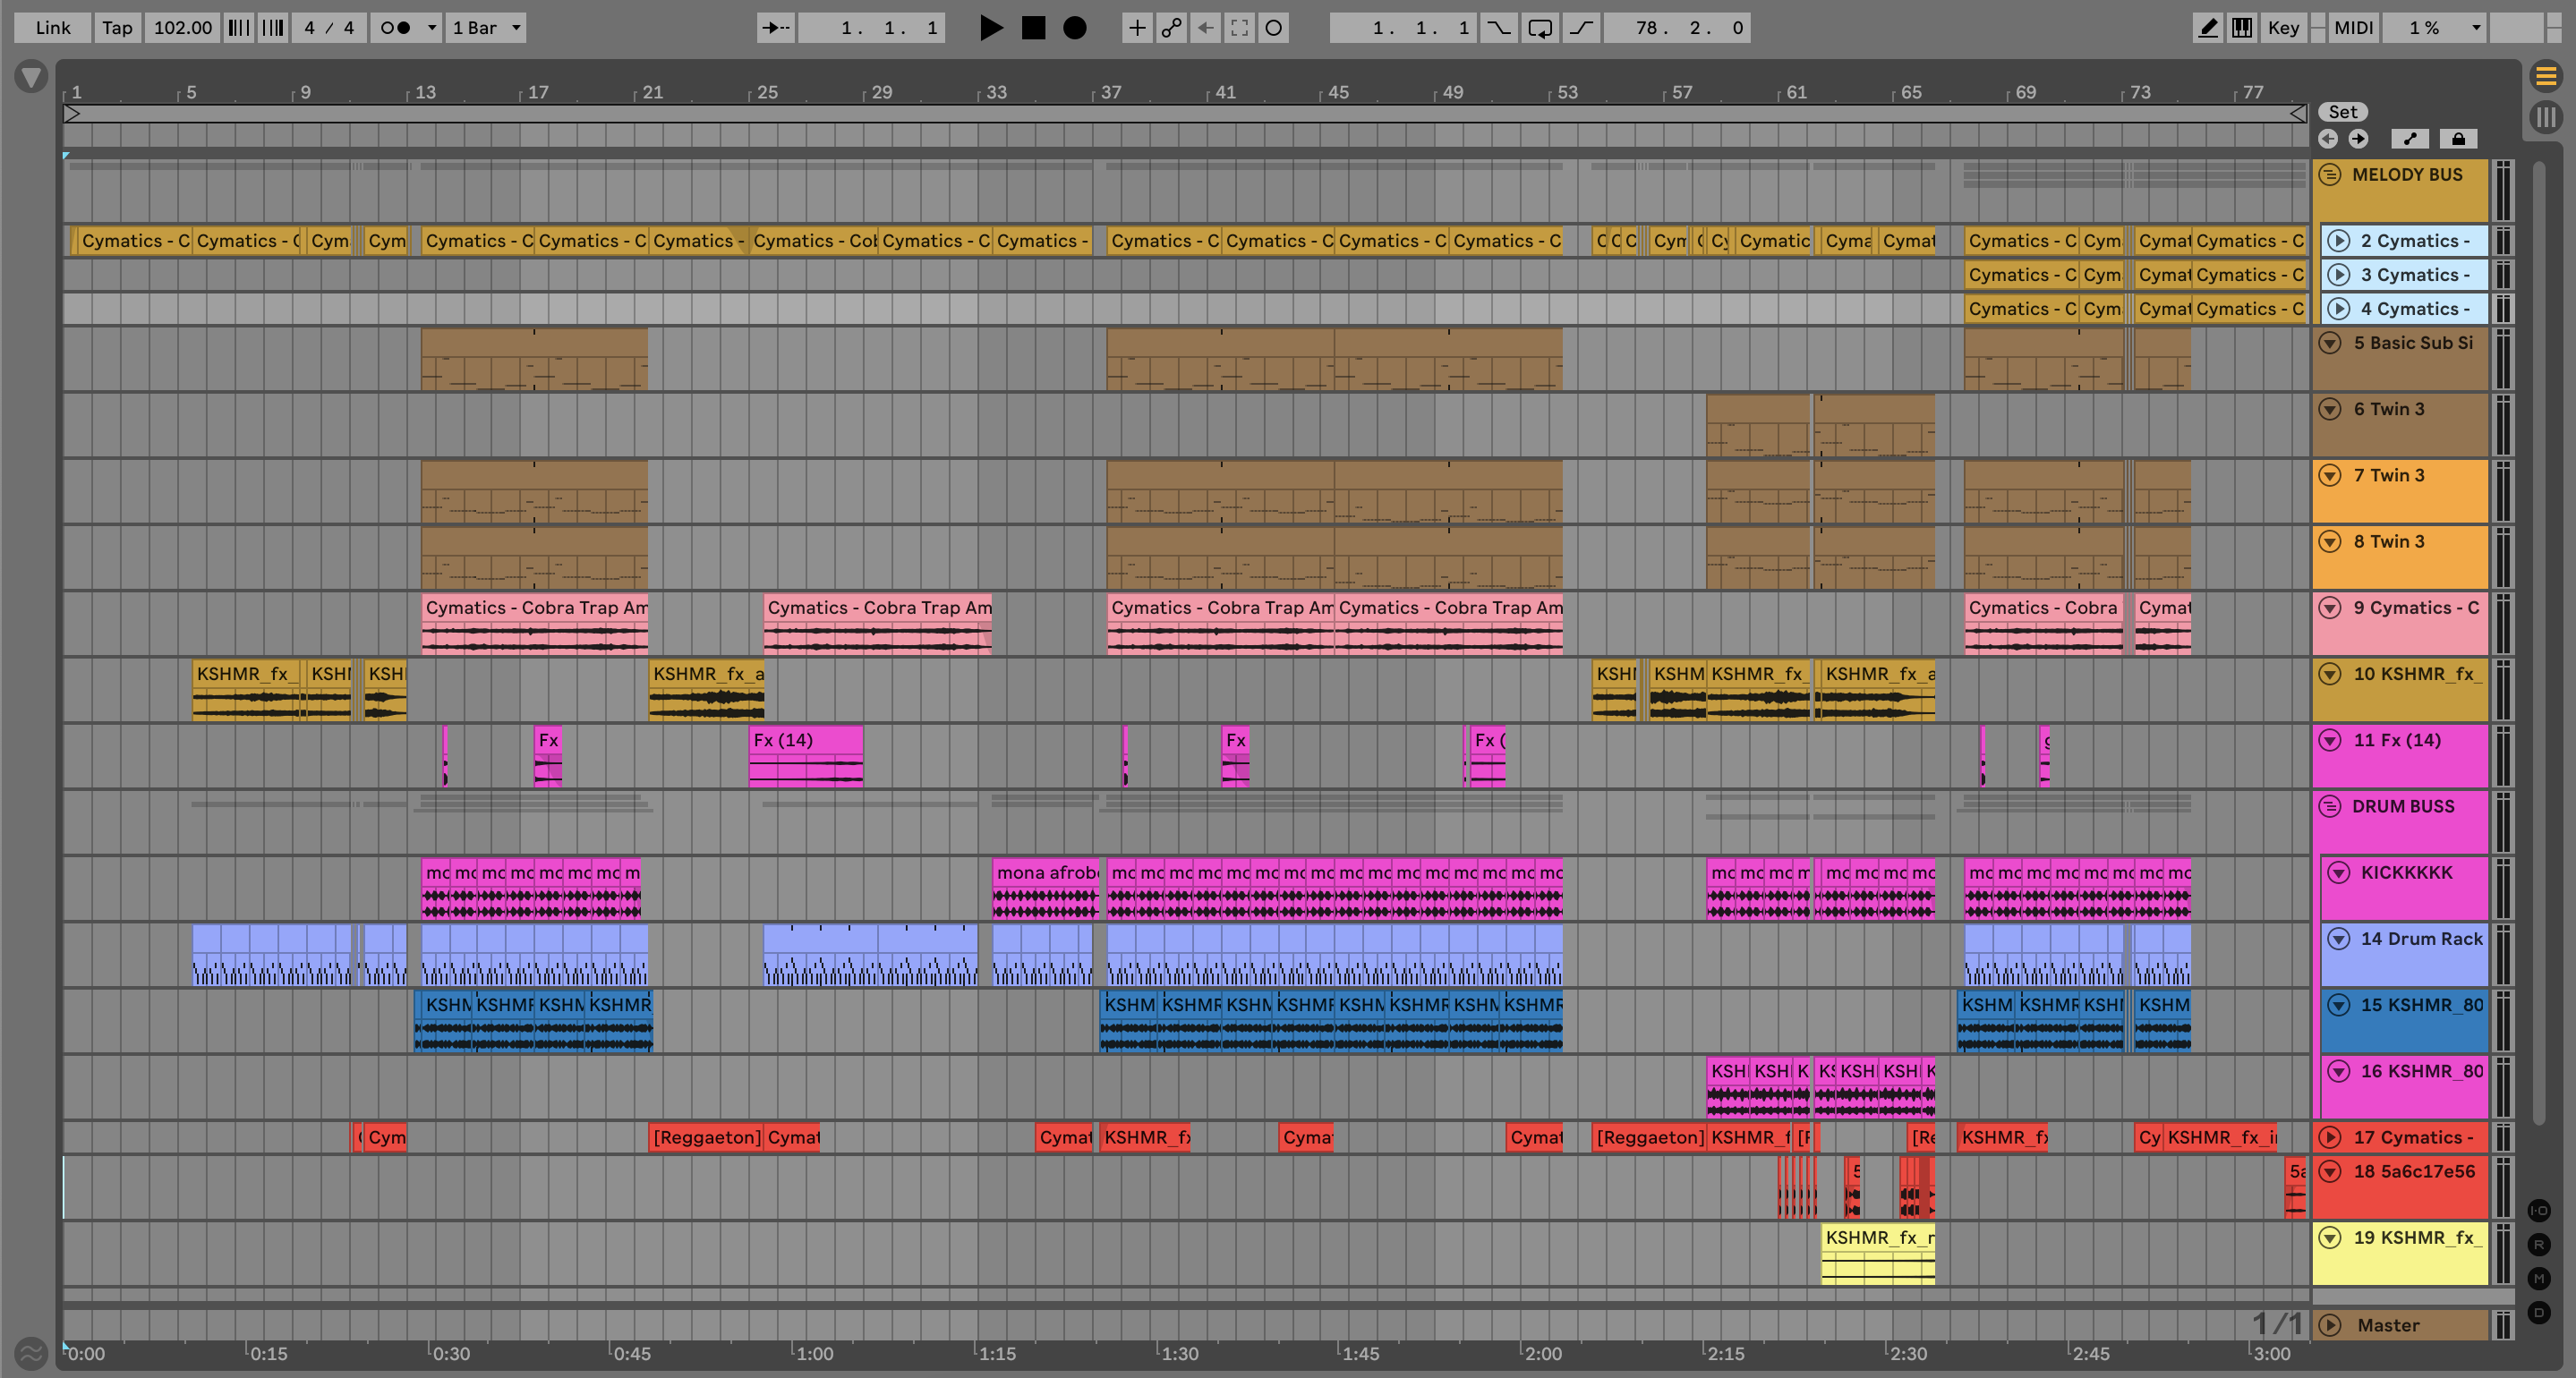Viewport: 2576px width, 1378px height.
Task: Click the Lock Envelopes padlock icon
Action: [x=2458, y=139]
